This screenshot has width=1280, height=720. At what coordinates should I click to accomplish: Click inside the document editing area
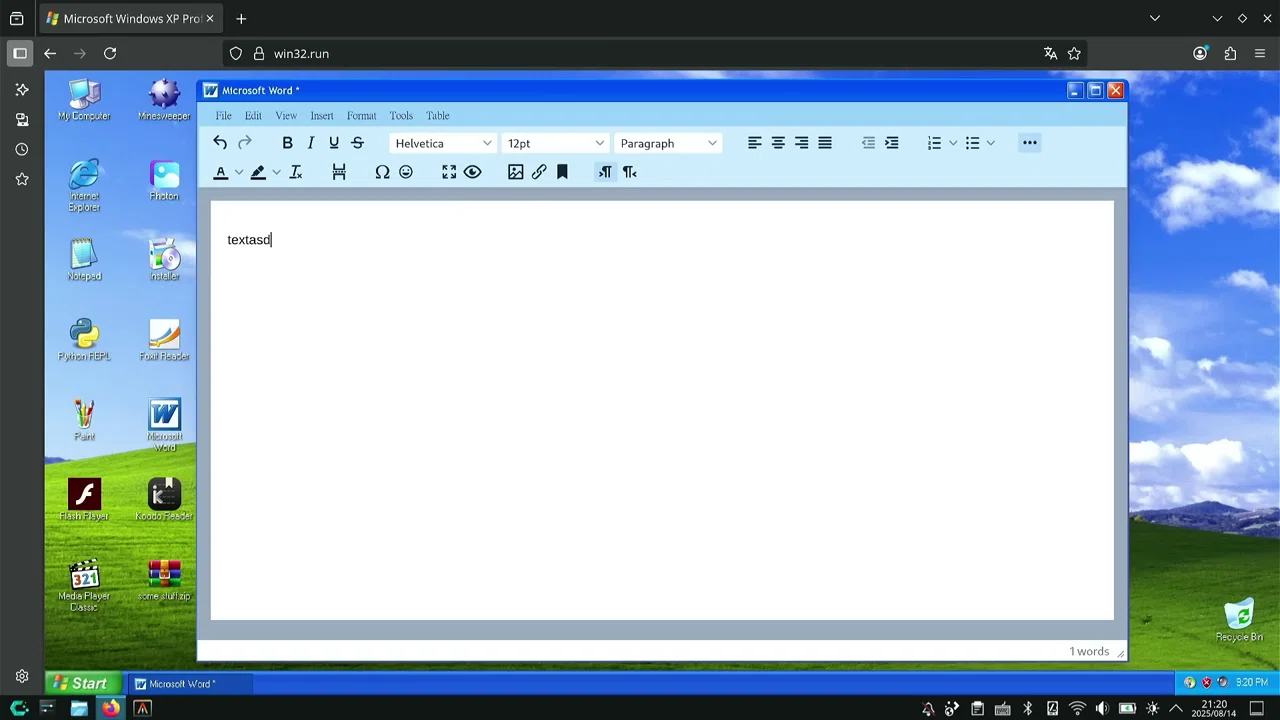point(662,411)
